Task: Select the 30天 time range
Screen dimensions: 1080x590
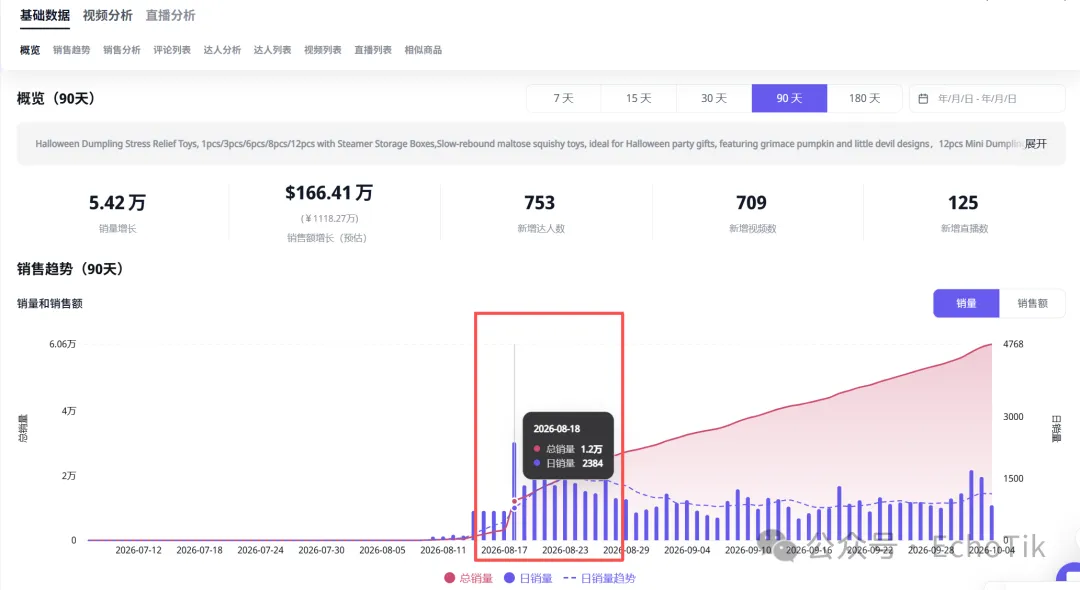Action: 714,98
